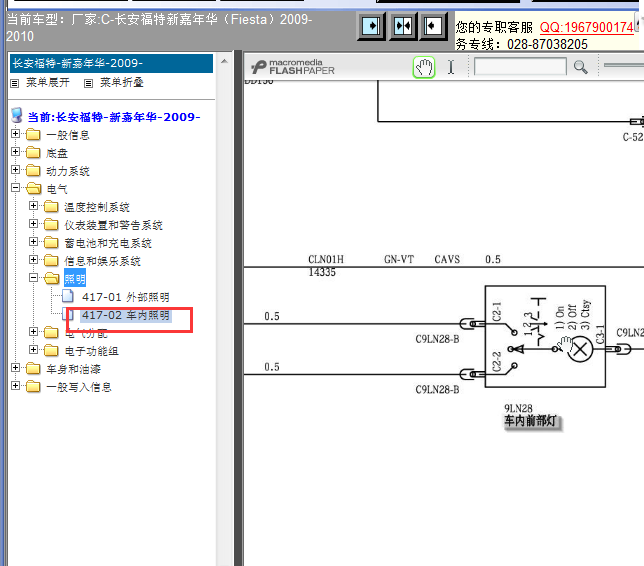Expand the 一般写入信息 node
Viewport: 644px width, 566px height.
pyautogui.click(x=16, y=386)
